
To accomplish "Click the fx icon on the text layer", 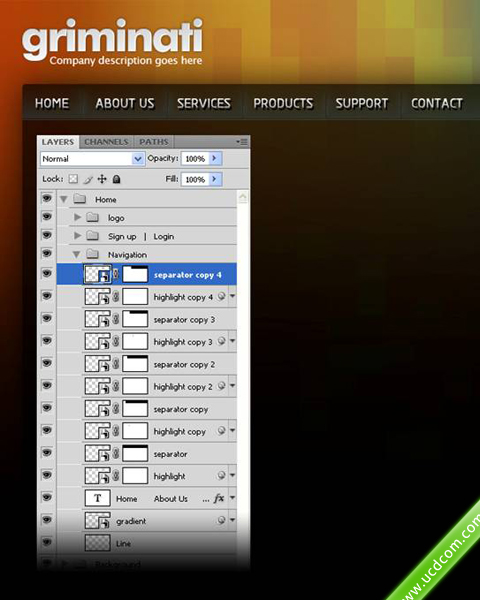I will 219,498.
